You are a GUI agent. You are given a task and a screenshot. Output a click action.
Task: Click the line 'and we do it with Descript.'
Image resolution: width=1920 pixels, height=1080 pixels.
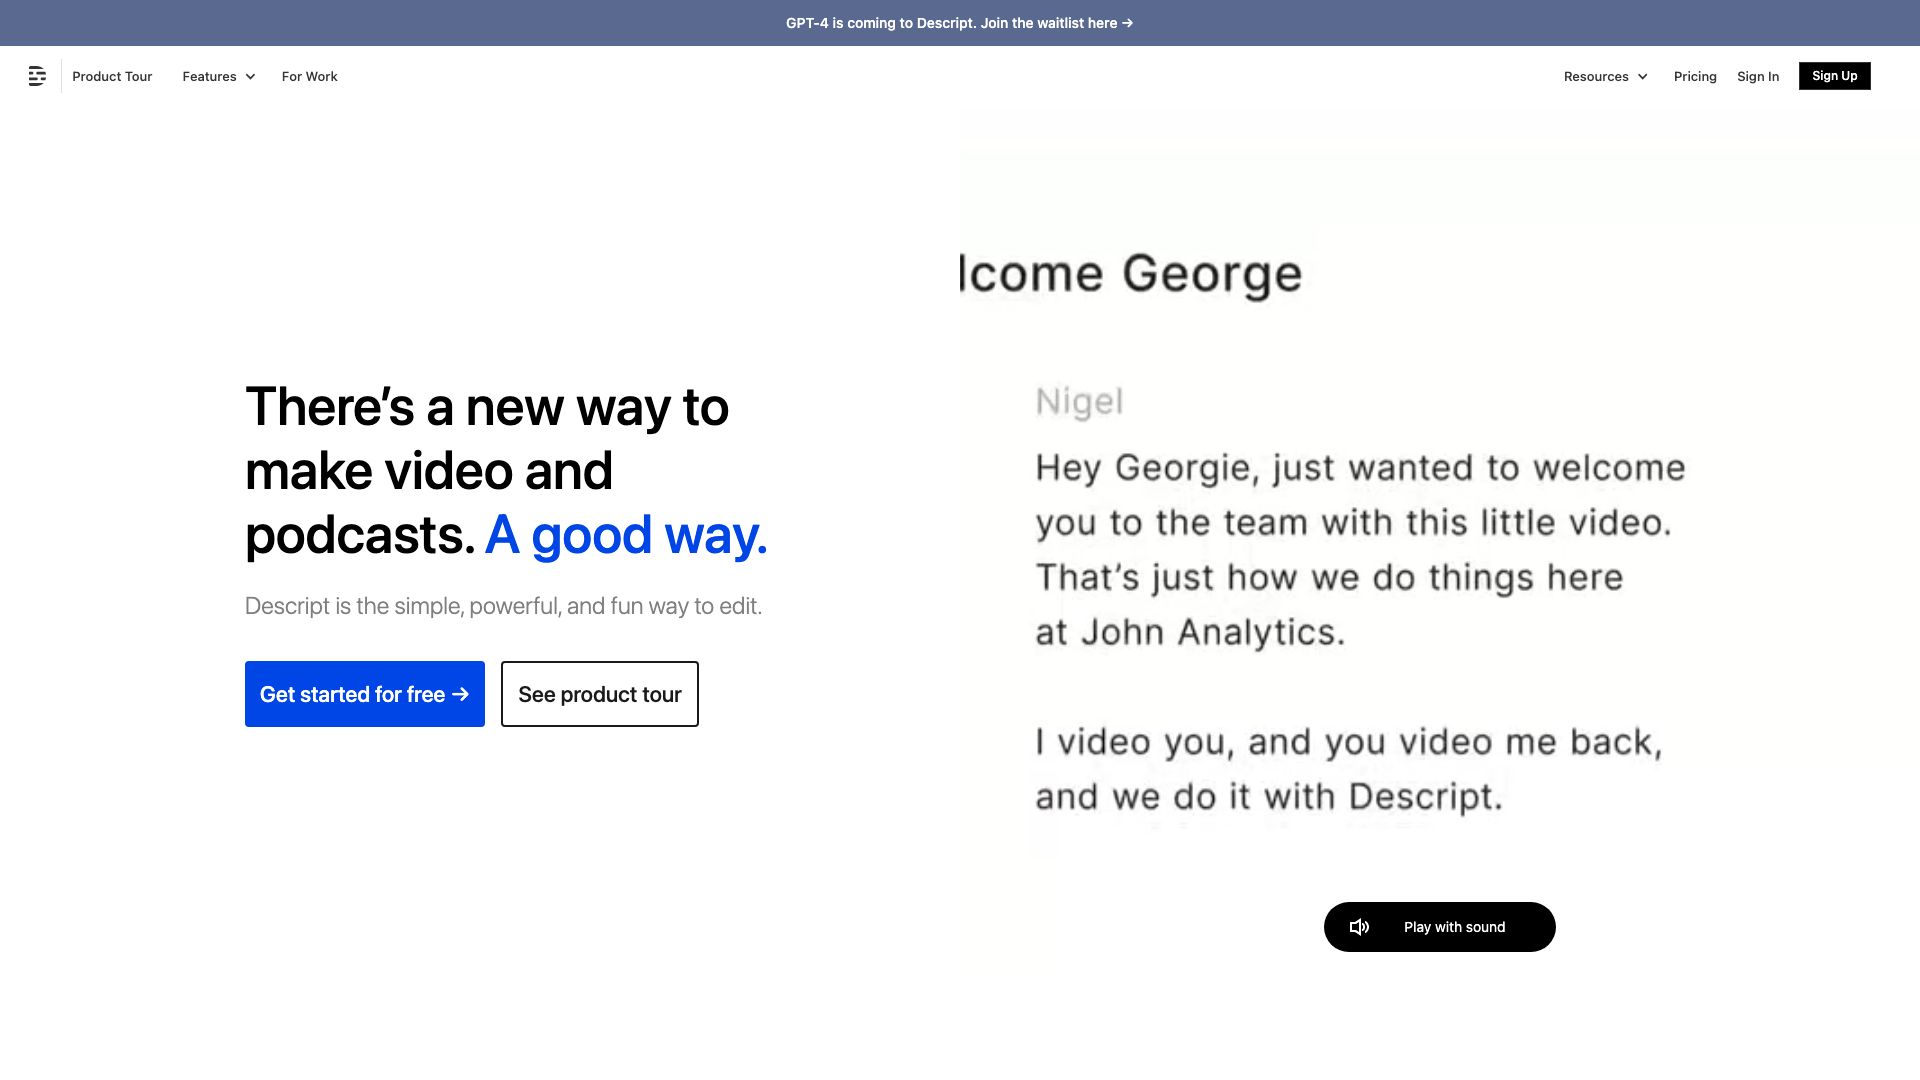coord(1269,797)
